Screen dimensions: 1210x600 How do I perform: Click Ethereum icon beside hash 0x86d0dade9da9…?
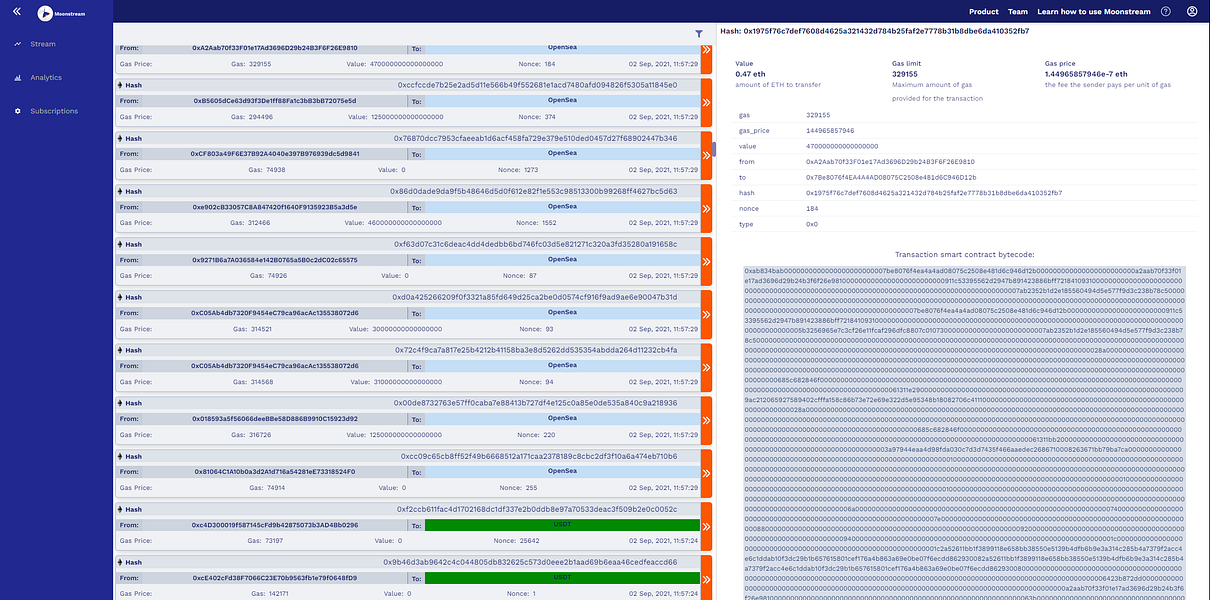(121, 191)
